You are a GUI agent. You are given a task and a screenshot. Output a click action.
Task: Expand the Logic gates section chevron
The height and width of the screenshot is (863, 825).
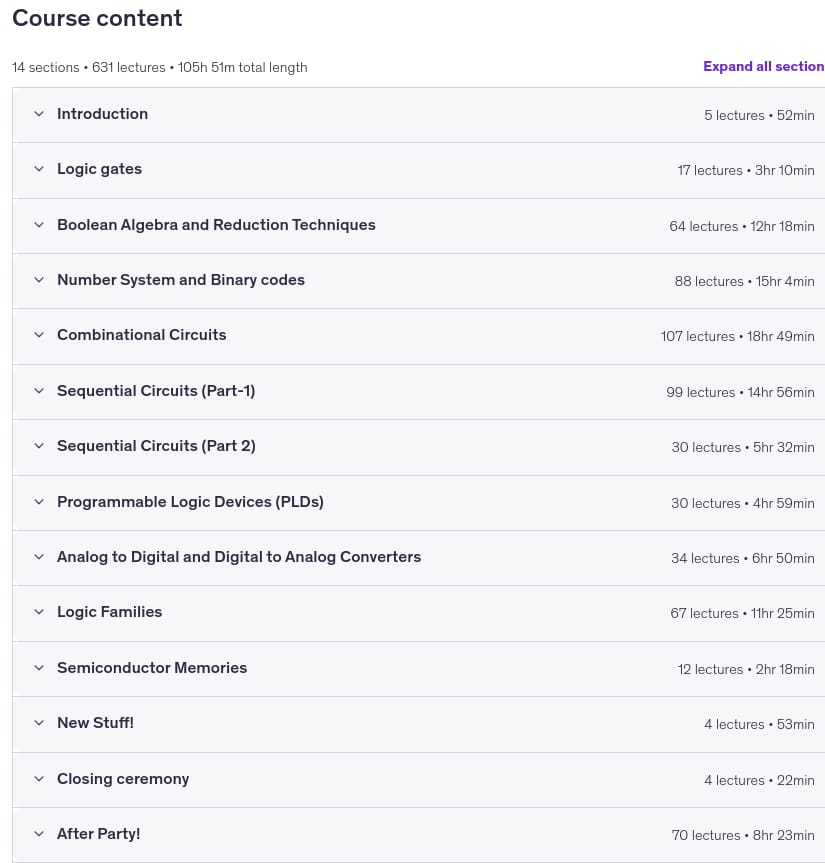tap(39, 169)
